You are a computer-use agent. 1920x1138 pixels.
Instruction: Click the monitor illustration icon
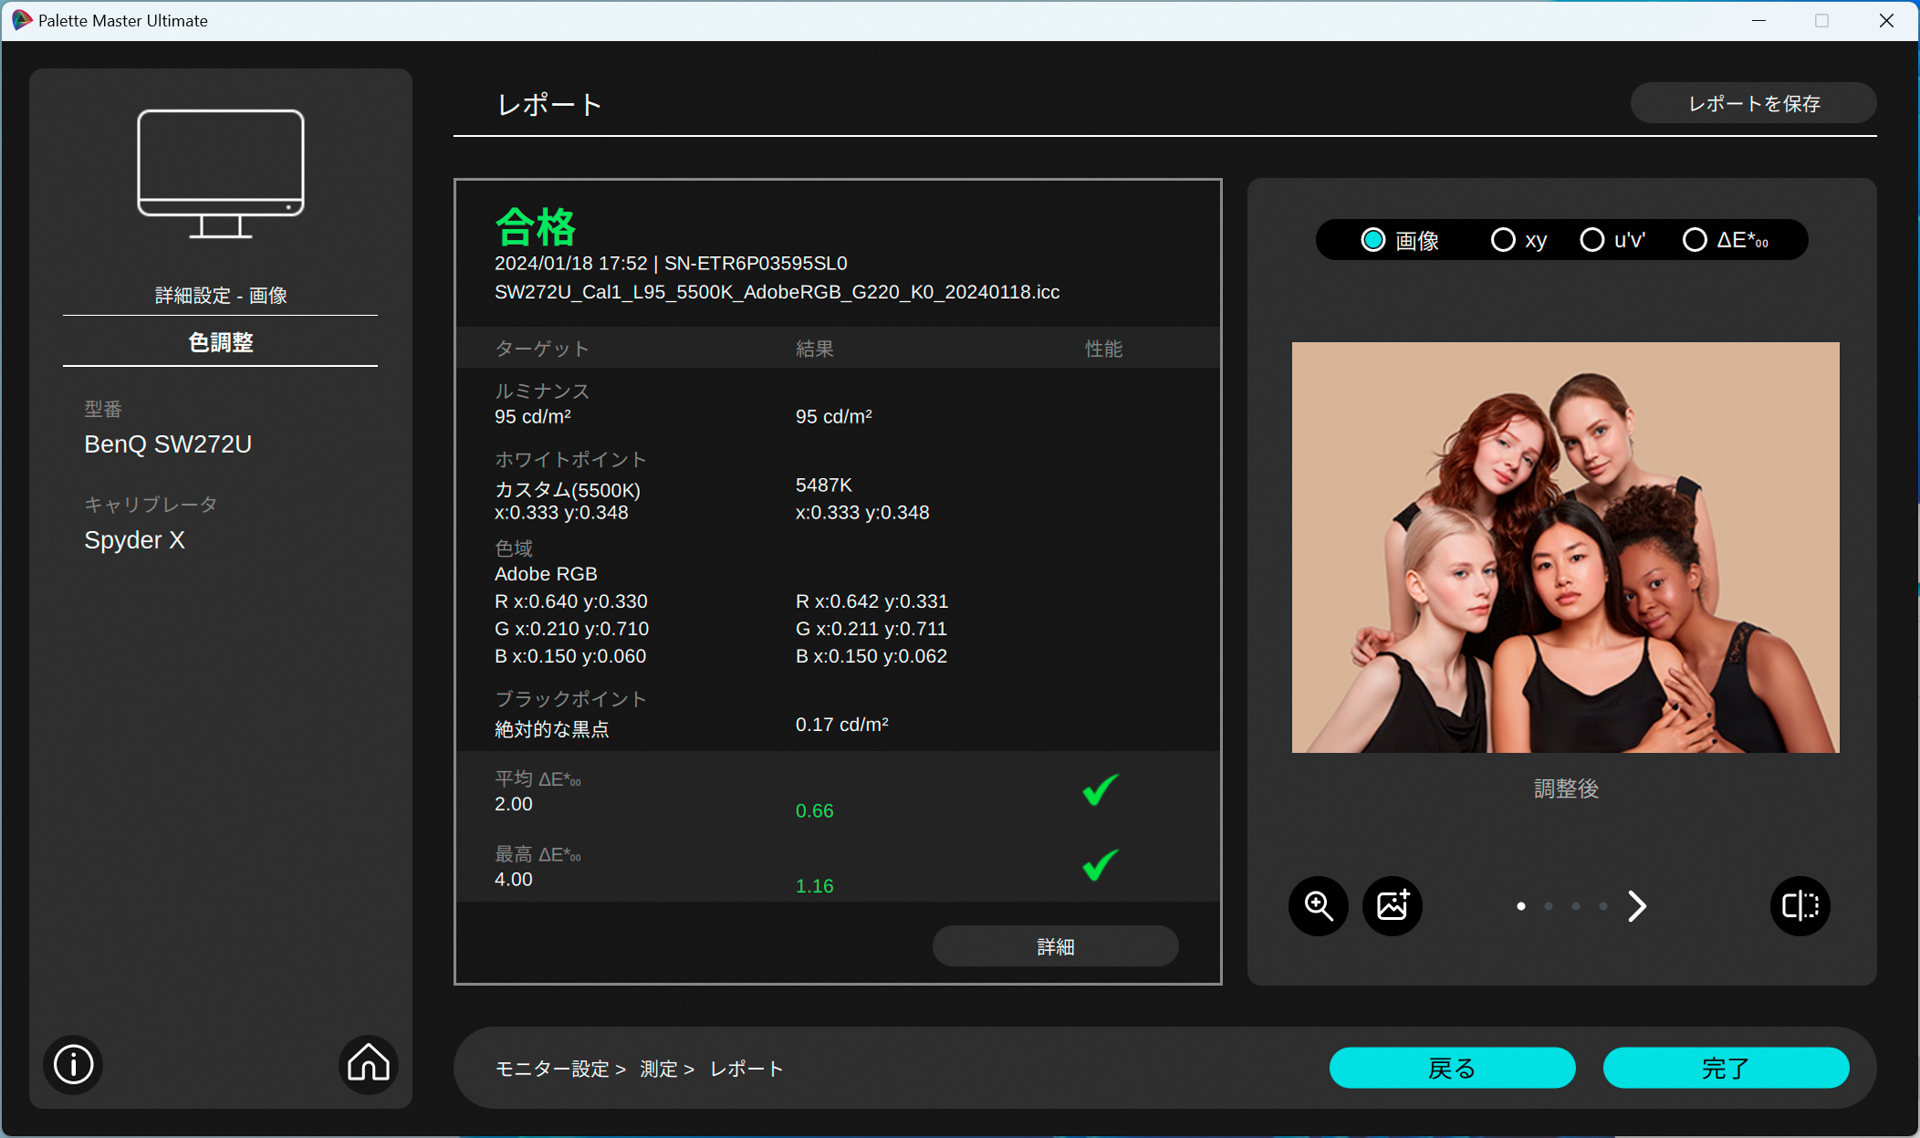(x=220, y=173)
